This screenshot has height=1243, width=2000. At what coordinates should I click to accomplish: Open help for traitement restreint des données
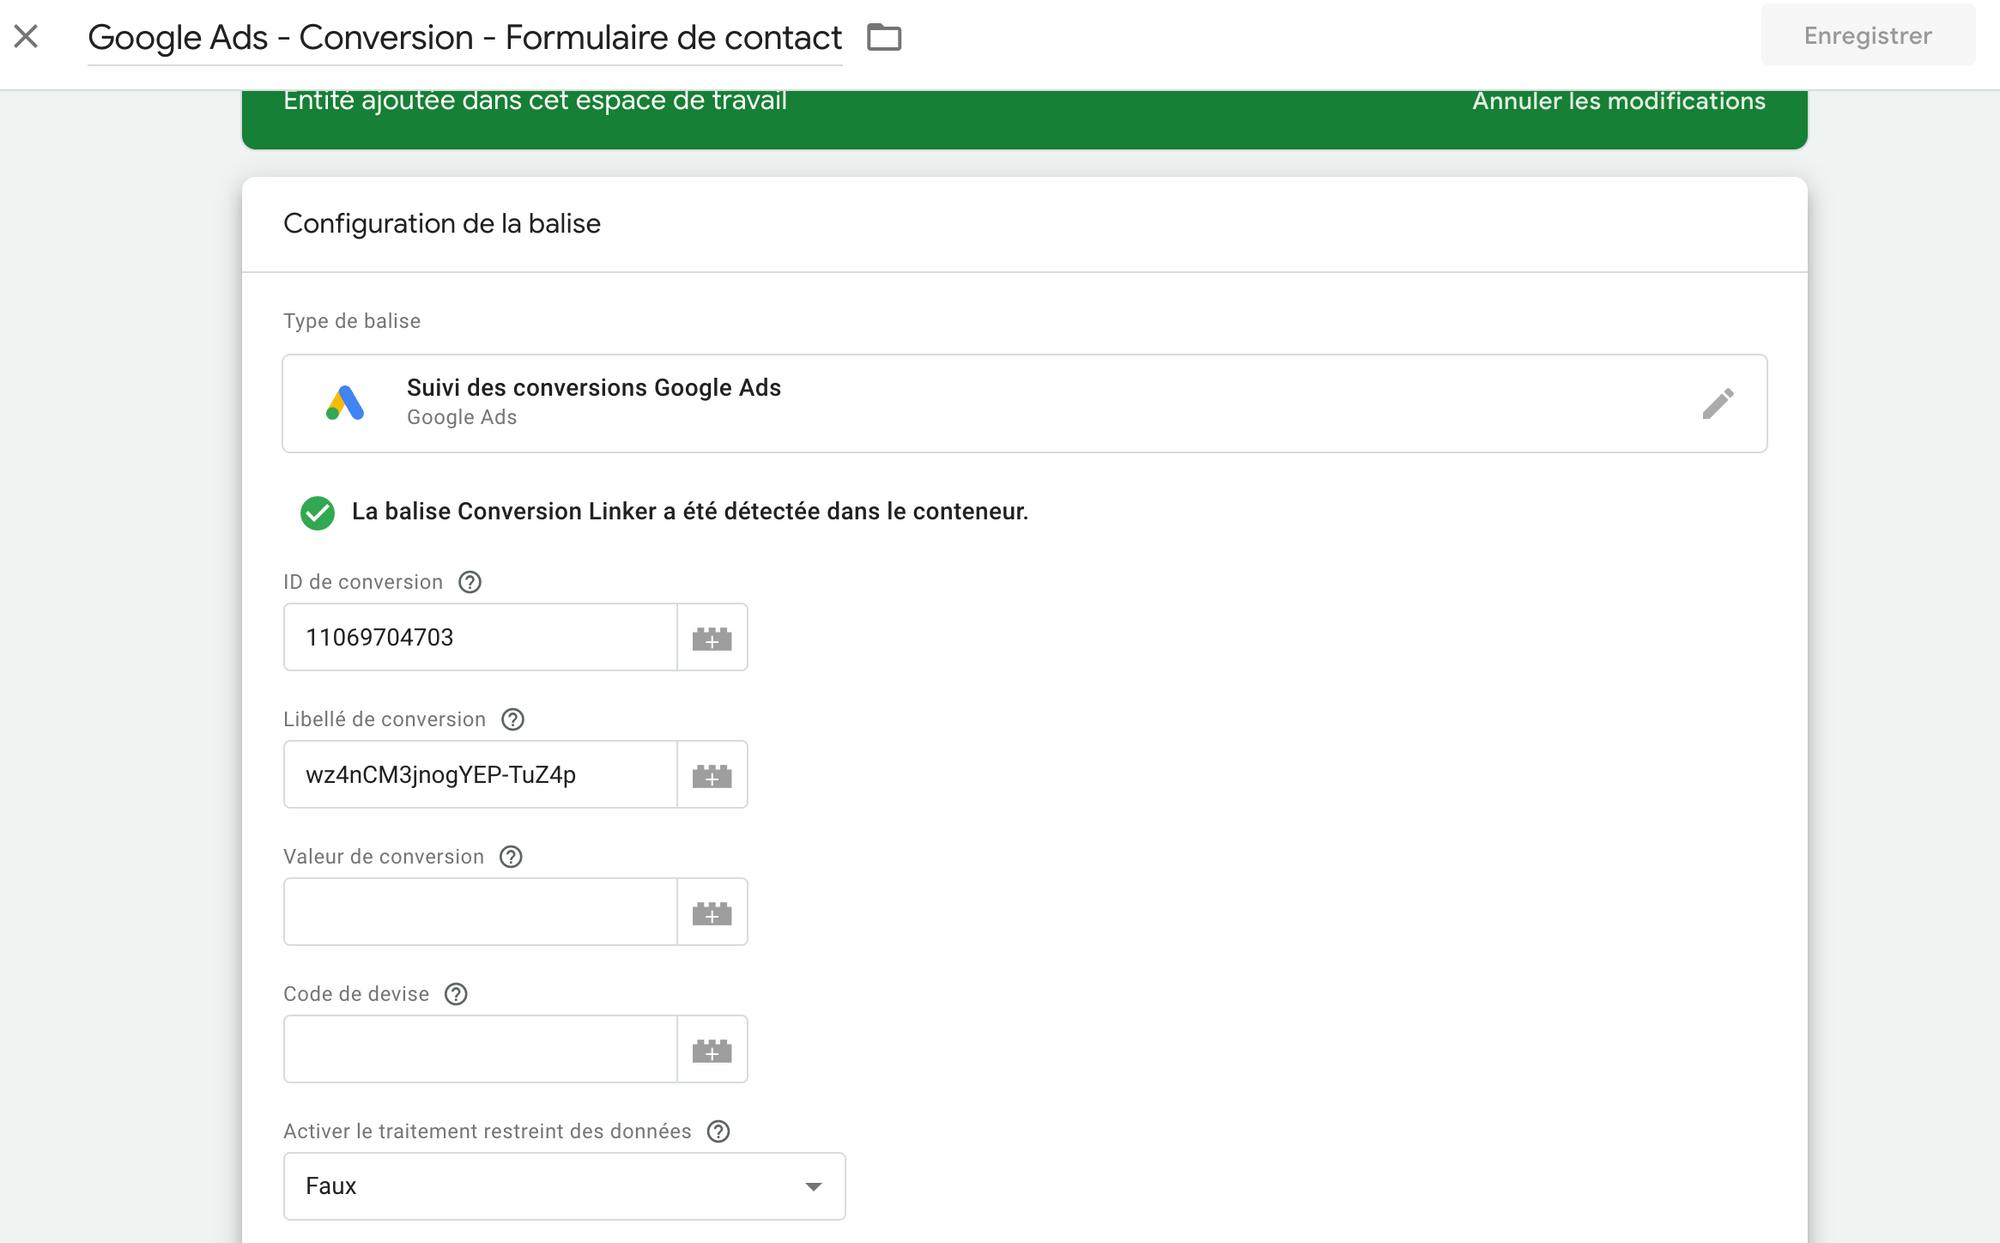point(719,1131)
